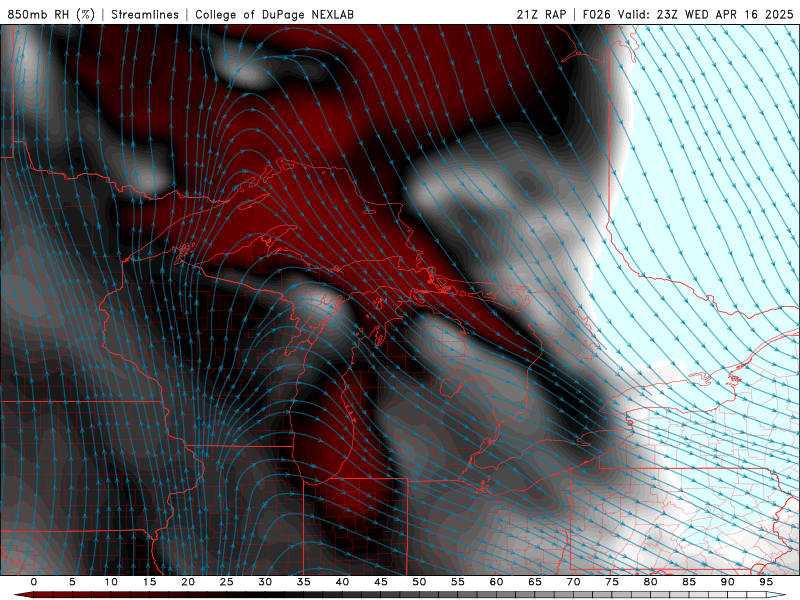Click "F026 Valid: 23Z WED APR 16 2025"
The image size is (800, 600).
point(688,14)
